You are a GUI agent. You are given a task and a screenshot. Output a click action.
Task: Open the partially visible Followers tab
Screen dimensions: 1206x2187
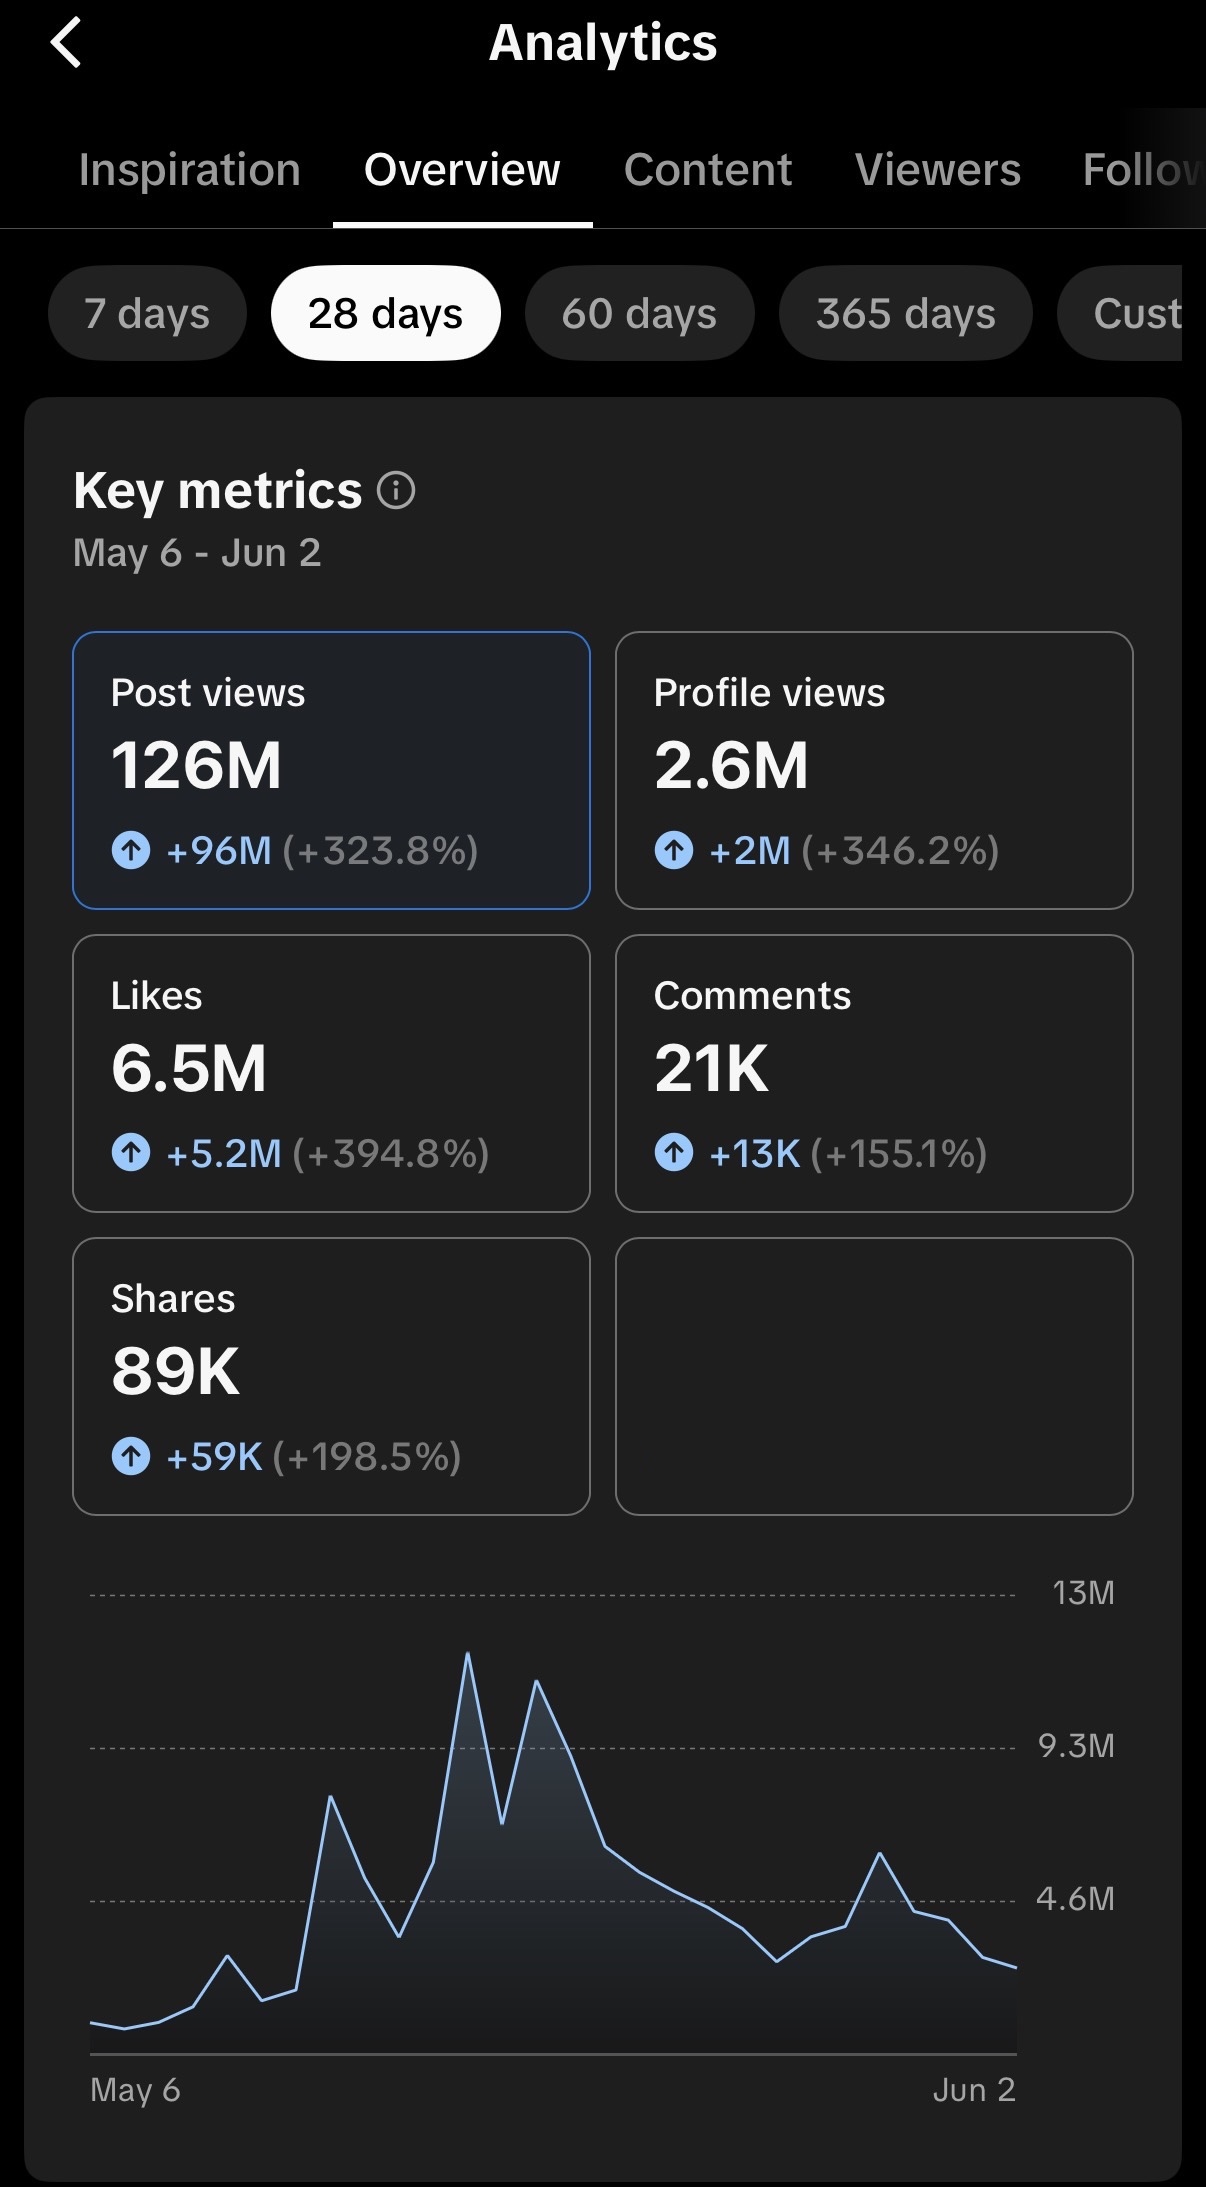(1143, 170)
